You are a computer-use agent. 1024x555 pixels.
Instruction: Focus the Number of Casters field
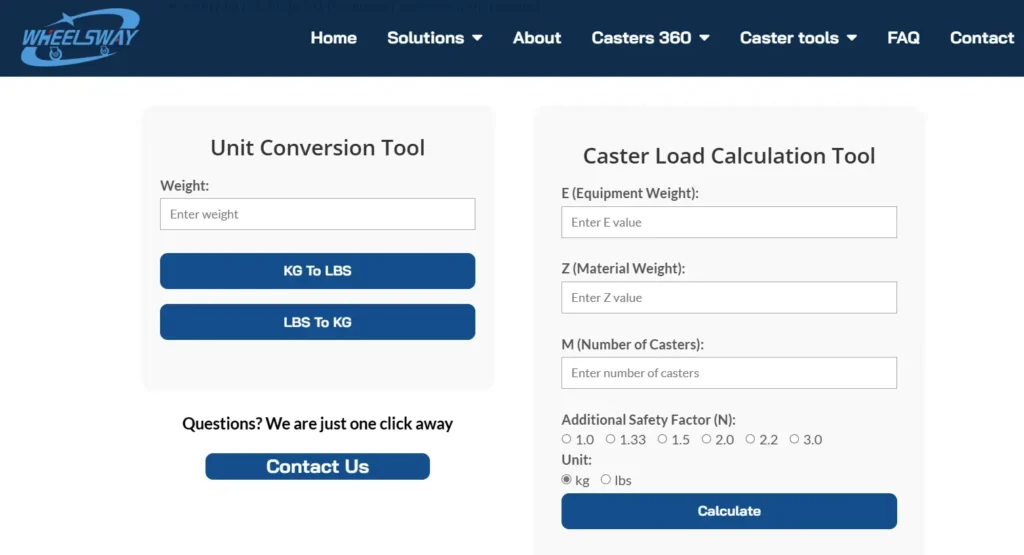click(x=729, y=373)
